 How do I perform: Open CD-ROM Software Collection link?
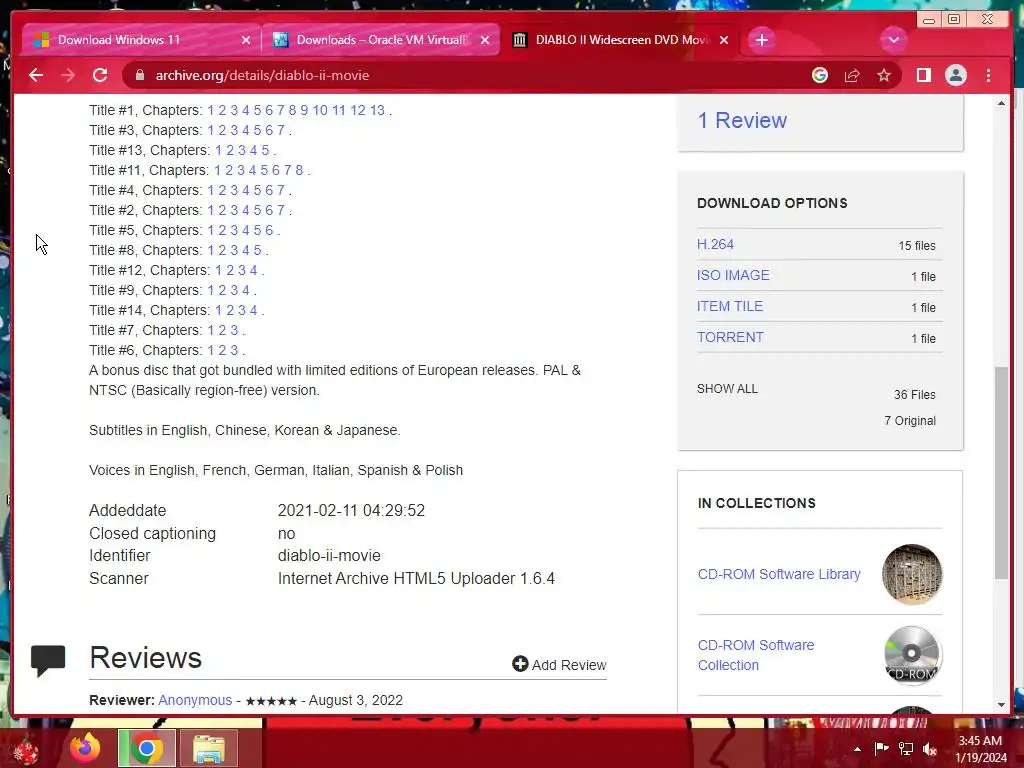(756, 655)
